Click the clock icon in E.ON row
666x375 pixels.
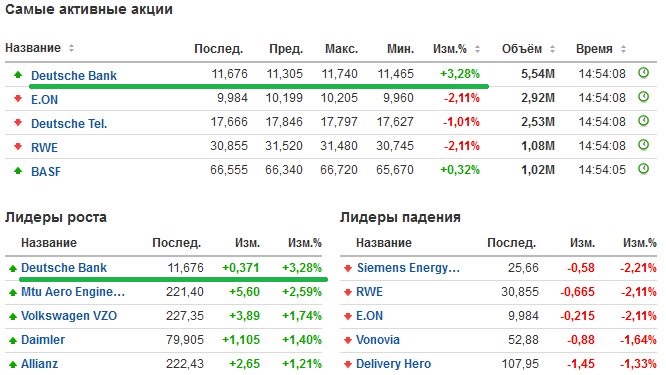pos(643,97)
